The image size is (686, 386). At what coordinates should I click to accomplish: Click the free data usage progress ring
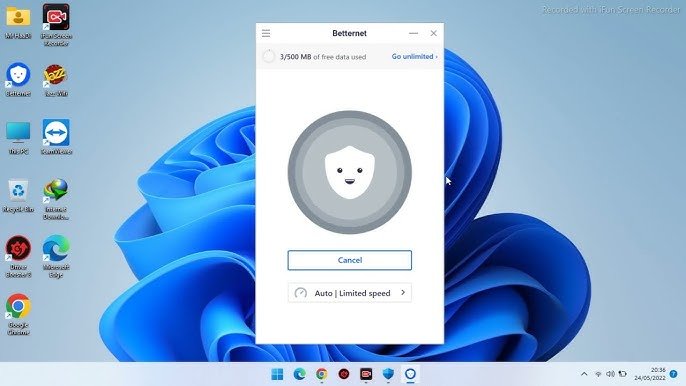(x=269, y=56)
